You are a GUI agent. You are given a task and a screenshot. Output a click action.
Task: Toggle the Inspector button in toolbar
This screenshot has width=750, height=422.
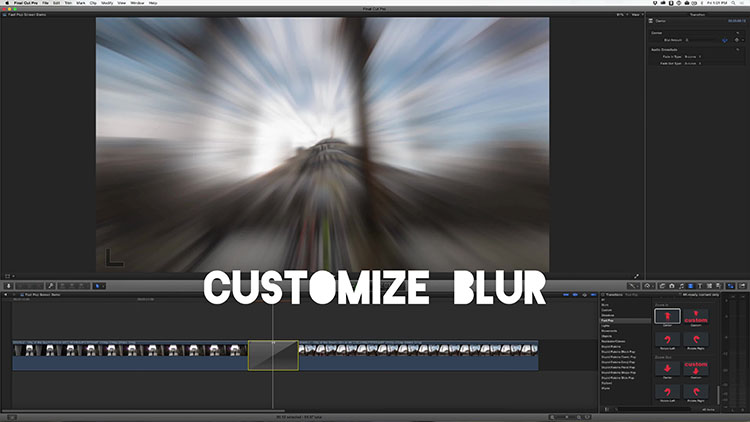coord(731,286)
